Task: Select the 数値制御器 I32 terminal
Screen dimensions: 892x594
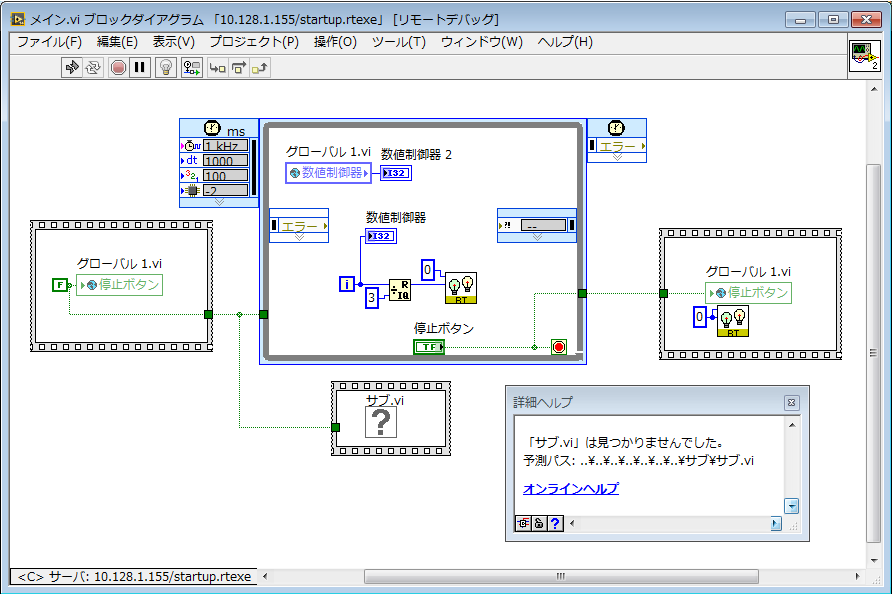Action: click(x=381, y=236)
